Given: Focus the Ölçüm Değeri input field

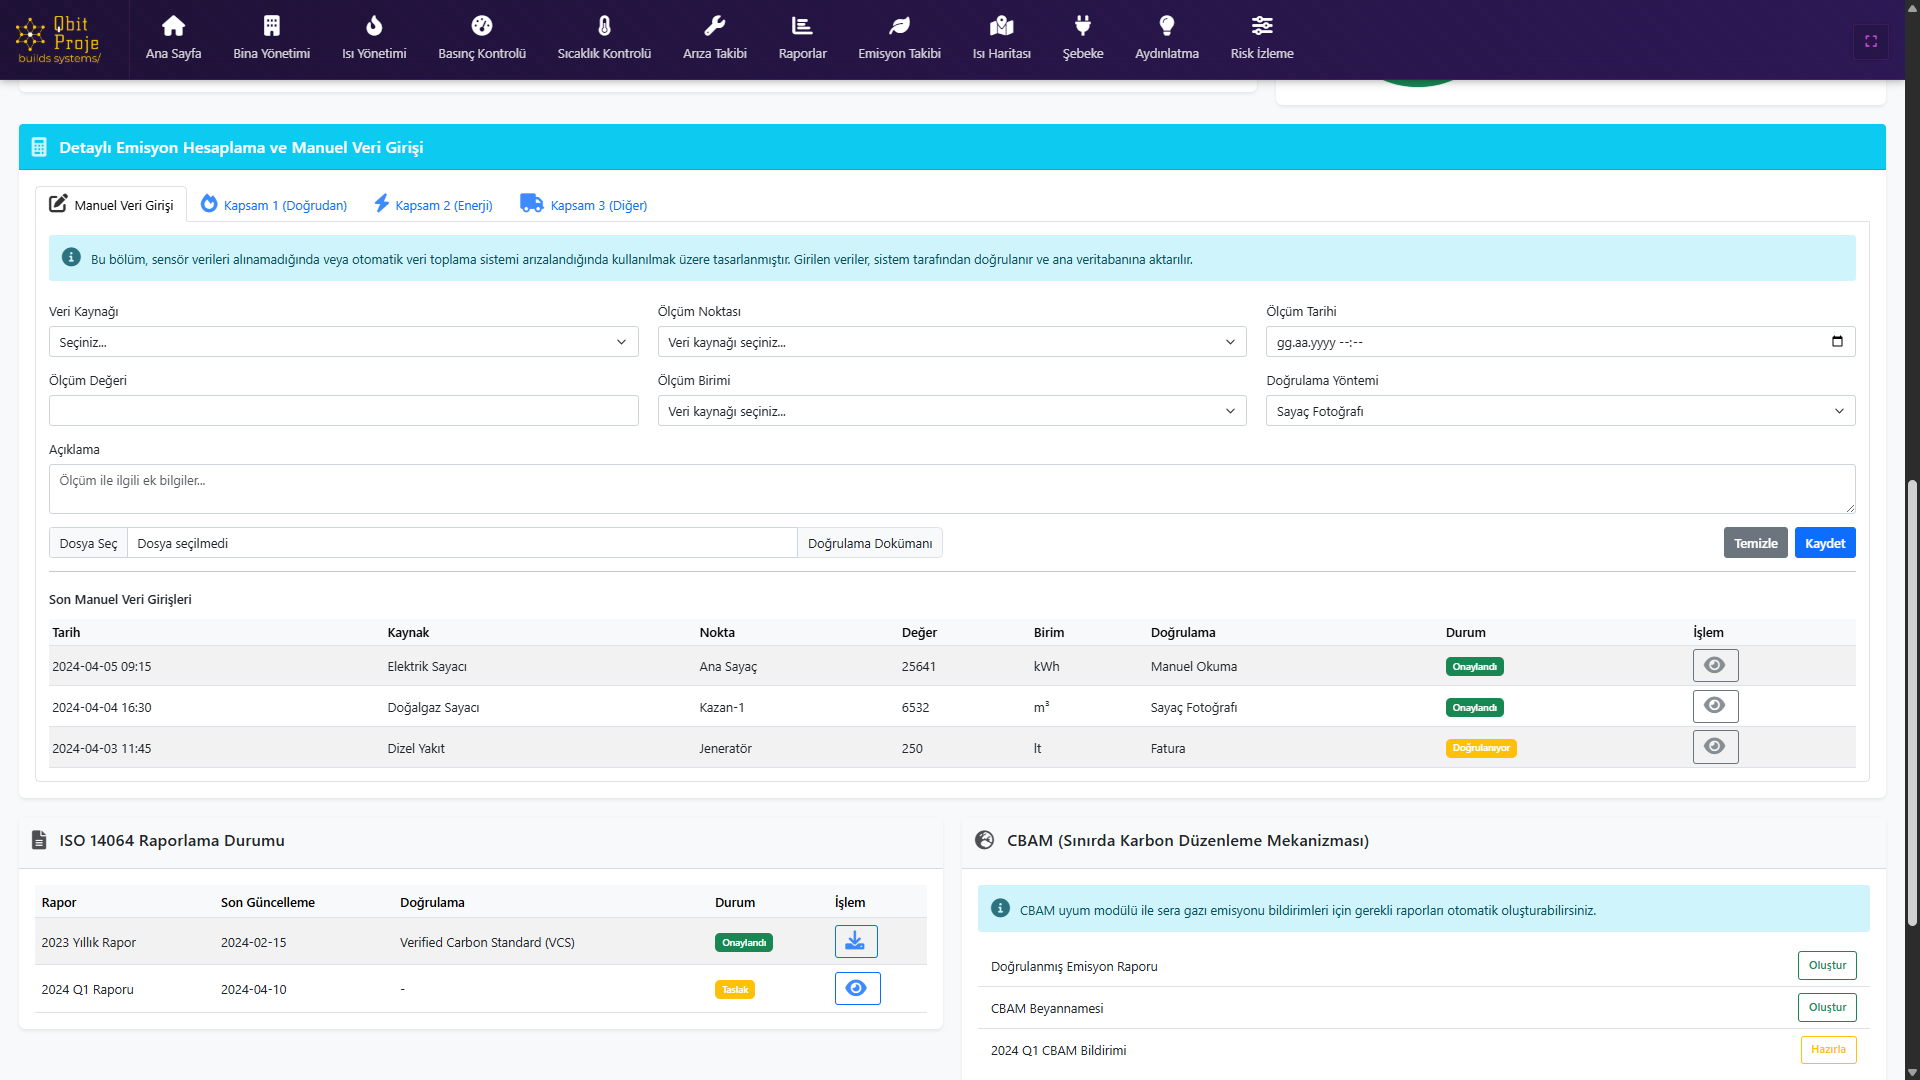Looking at the screenshot, I should (x=343, y=411).
